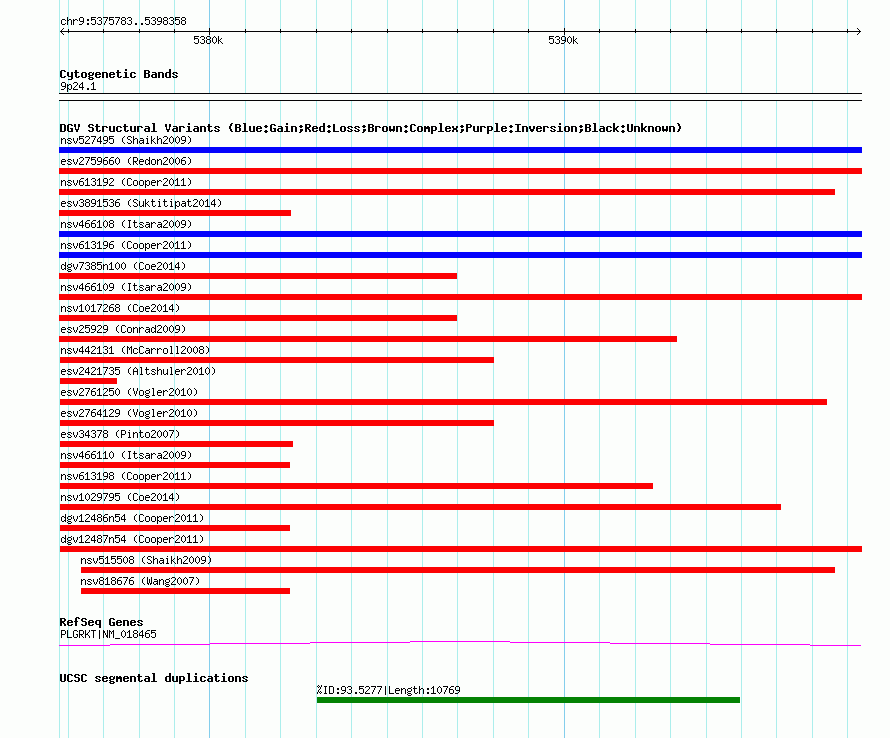Viewport: 890px width, 738px height.
Task: Select the nsv1017268 (Coe2014) label
Action: pyautogui.click(x=120, y=308)
